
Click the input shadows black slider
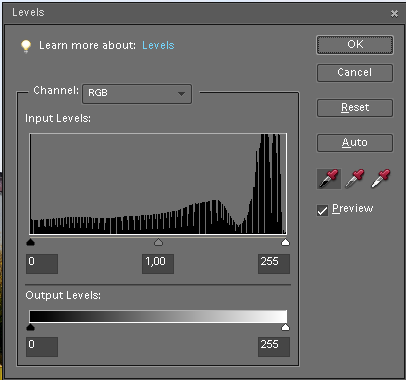[x=30, y=242]
